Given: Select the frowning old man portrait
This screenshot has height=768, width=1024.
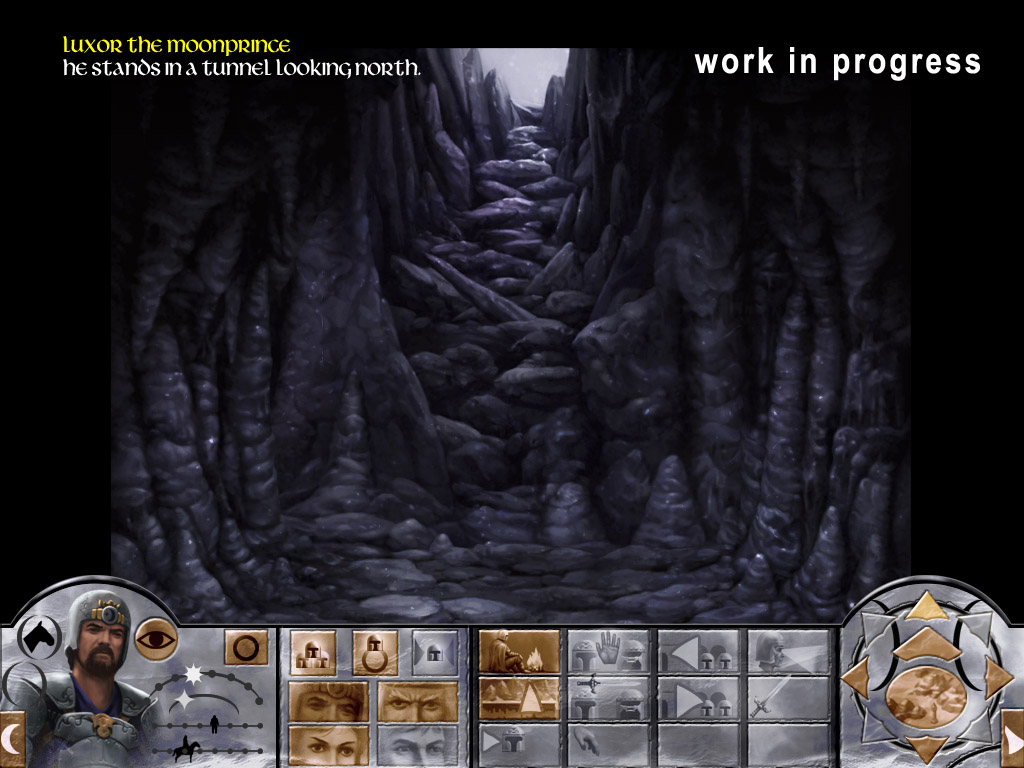Looking at the screenshot, I should 417,701.
